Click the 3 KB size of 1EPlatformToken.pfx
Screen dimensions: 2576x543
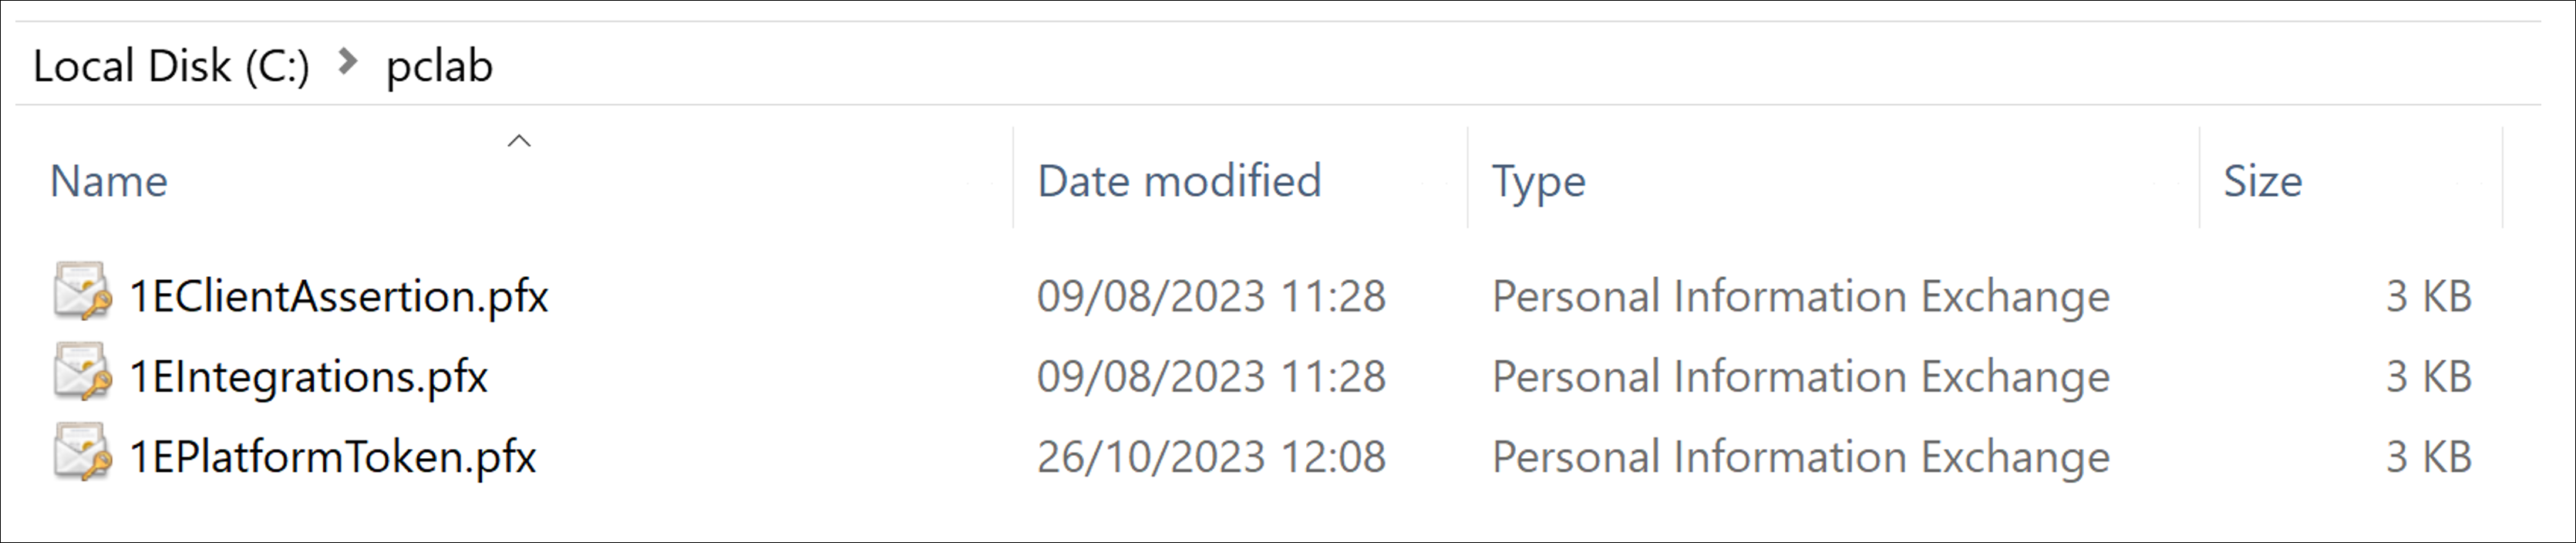coord(2428,457)
